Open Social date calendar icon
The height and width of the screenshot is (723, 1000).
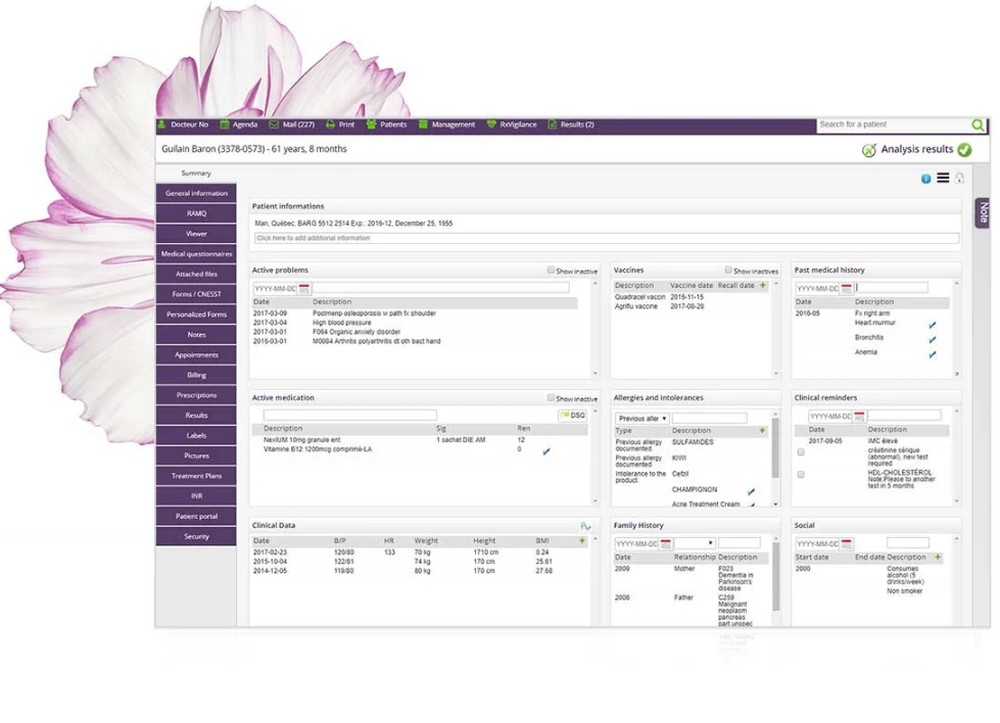pyautogui.click(x=846, y=544)
